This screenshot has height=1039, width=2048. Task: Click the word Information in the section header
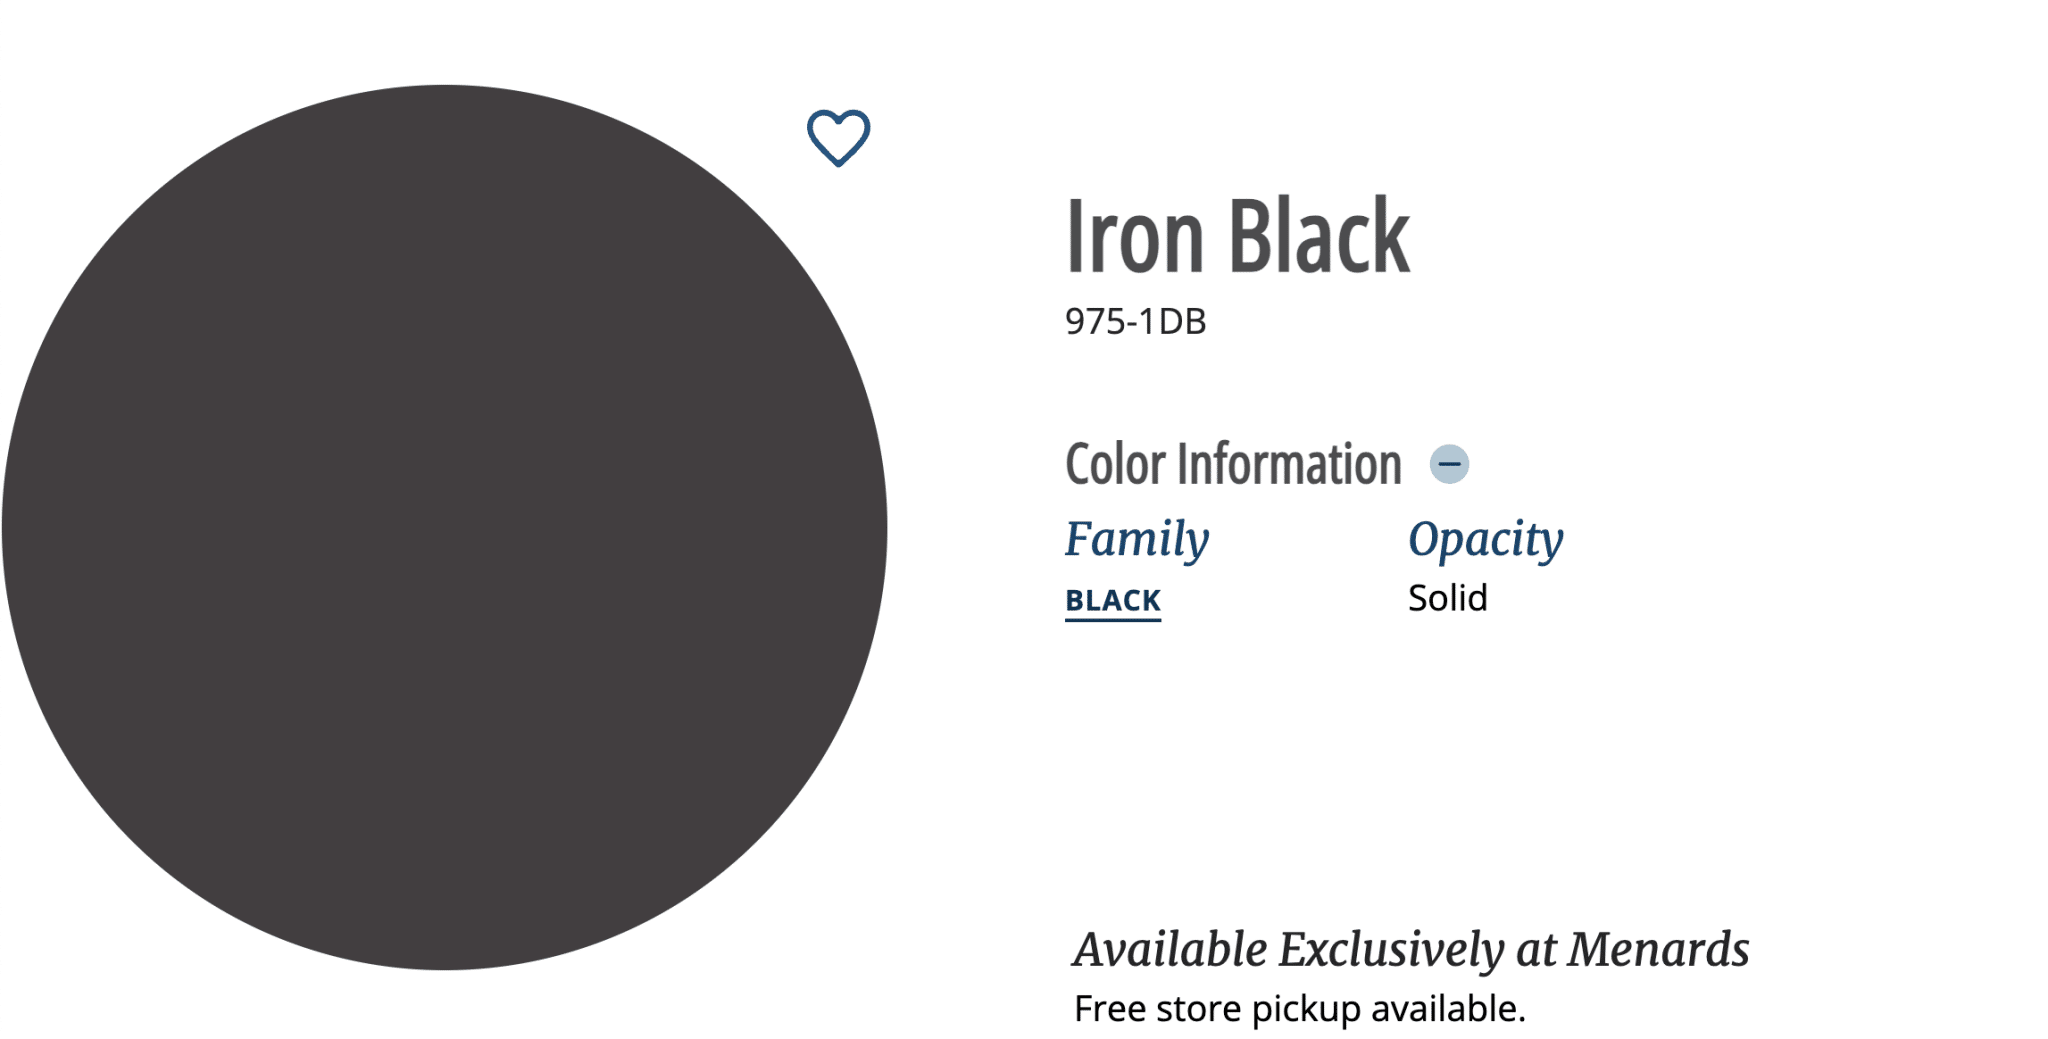1289,465
